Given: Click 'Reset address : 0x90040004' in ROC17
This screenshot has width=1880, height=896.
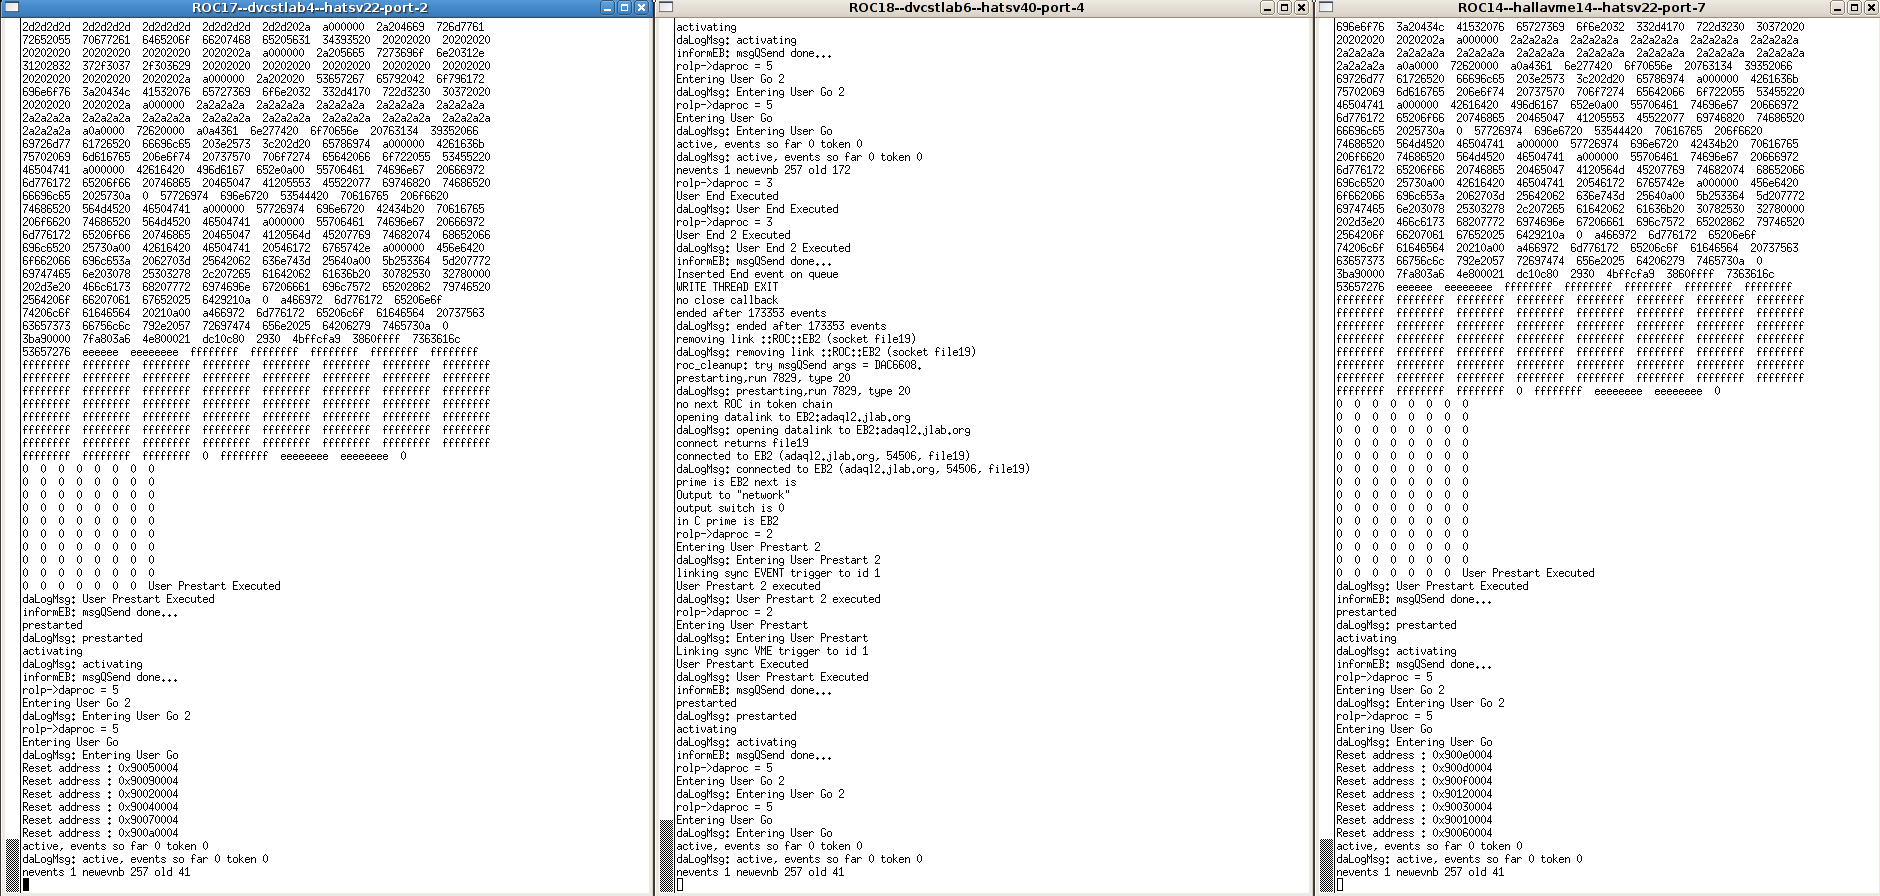Looking at the screenshot, I should (100, 807).
